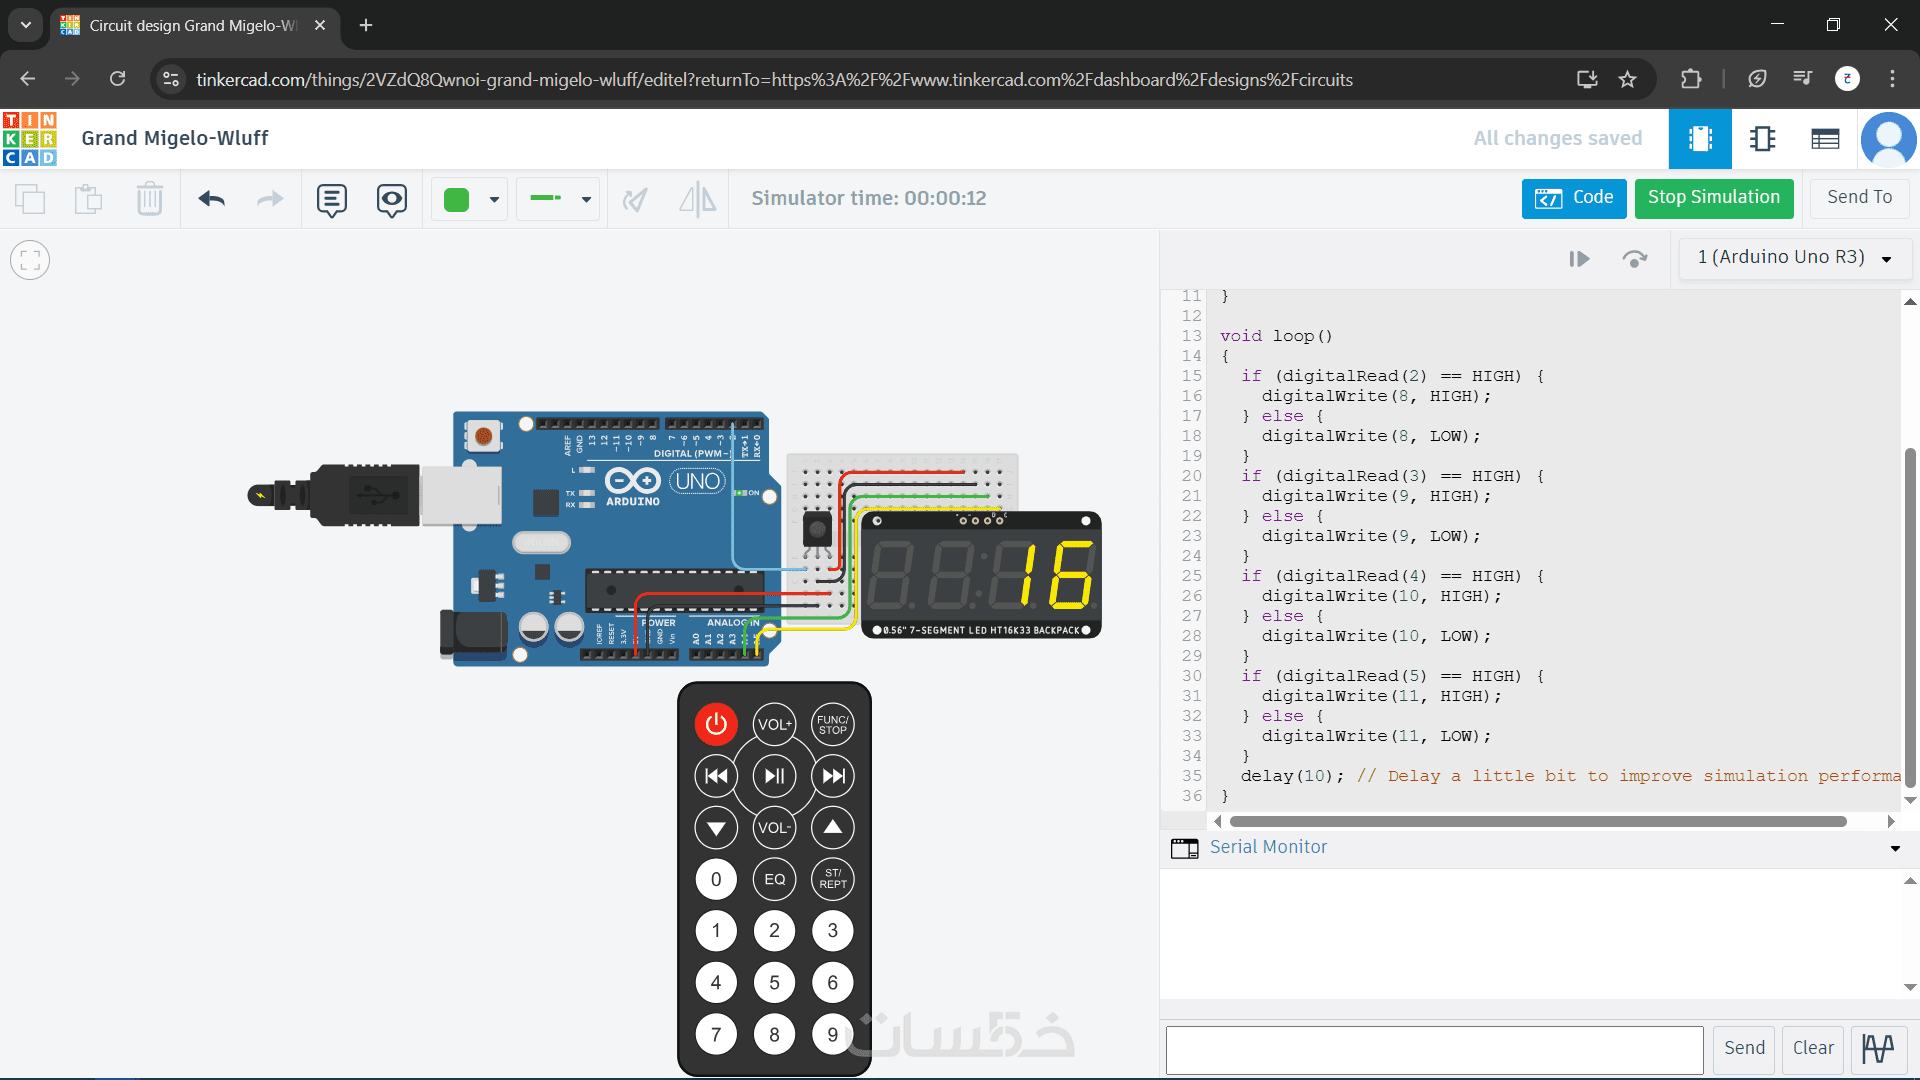Click the undo arrow icon
This screenshot has width=1920, height=1080.
point(211,199)
